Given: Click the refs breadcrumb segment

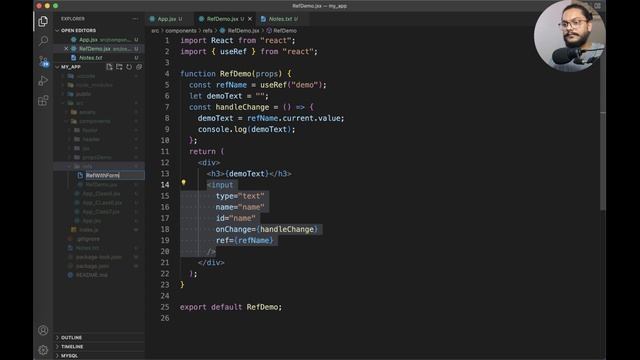Looking at the screenshot, I should pyautogui.click(x=207, y=31).
